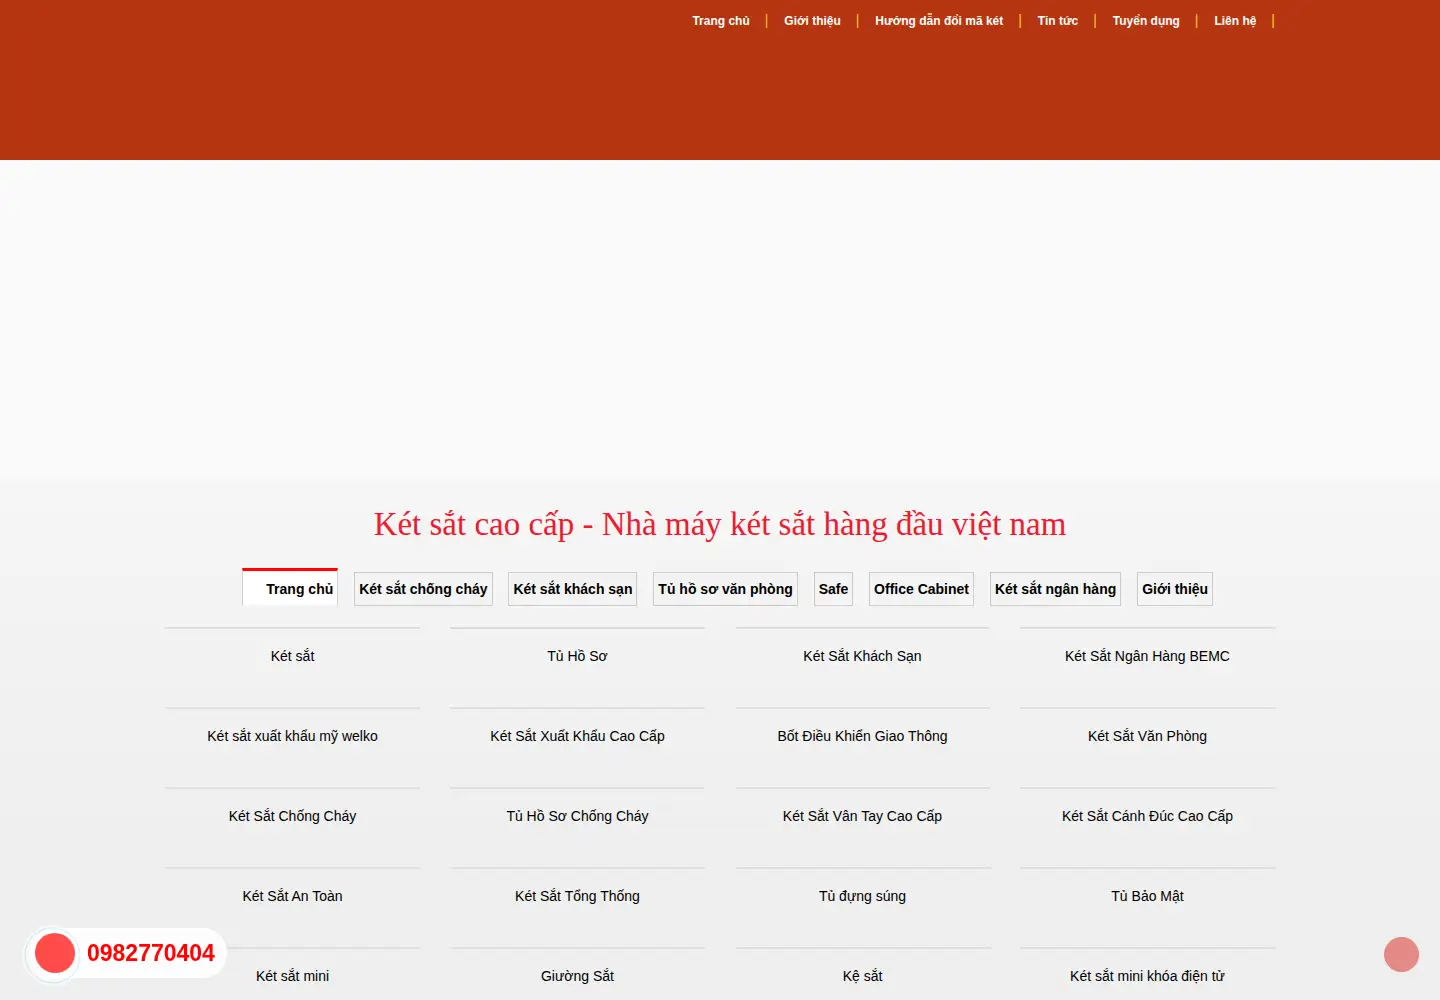Image resolution: width=1440 pixels, height=1000 pixels.
Task: Open Két Sắt Cánh Đúc Cao Cấp
Action: click(1147, 816)
